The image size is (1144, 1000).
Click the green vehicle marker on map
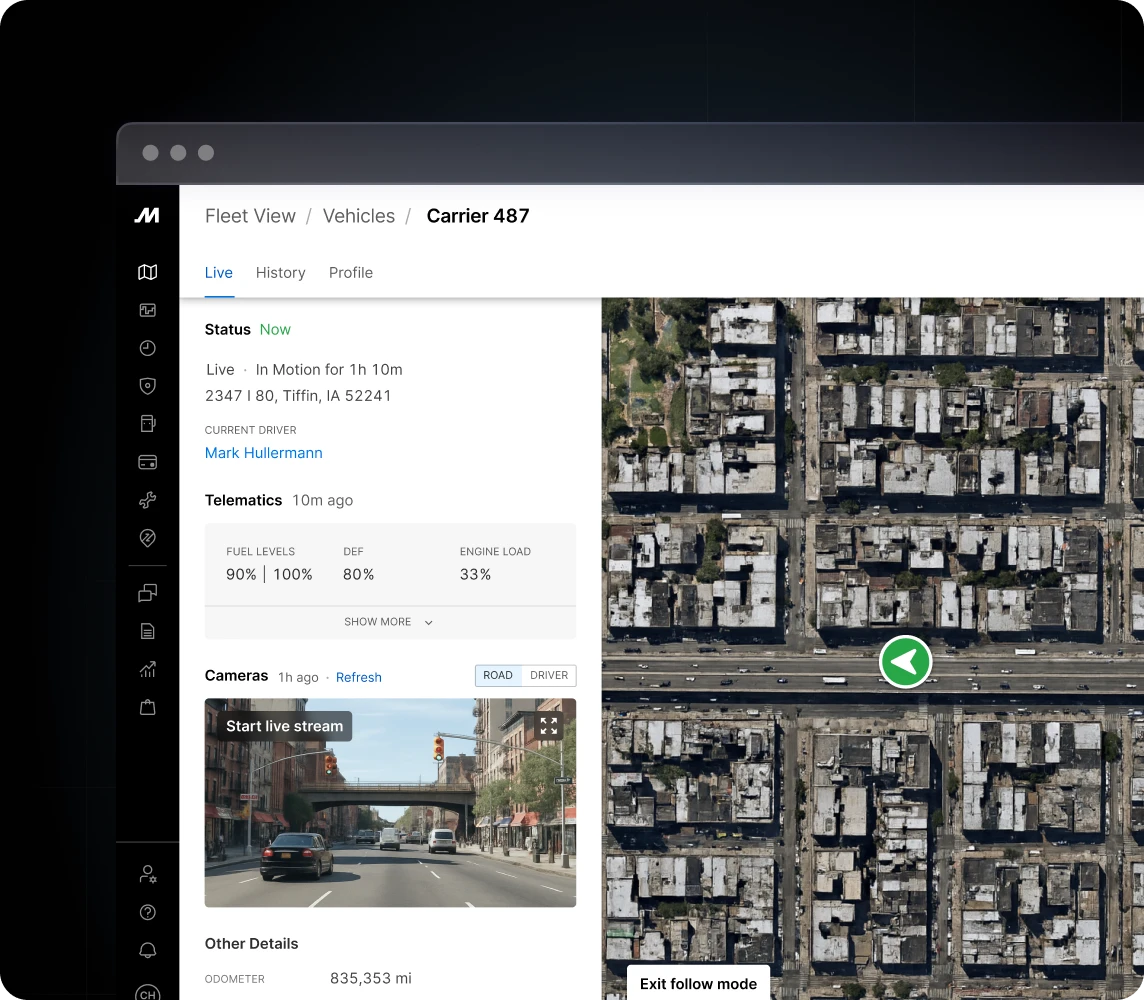point(905,662)
